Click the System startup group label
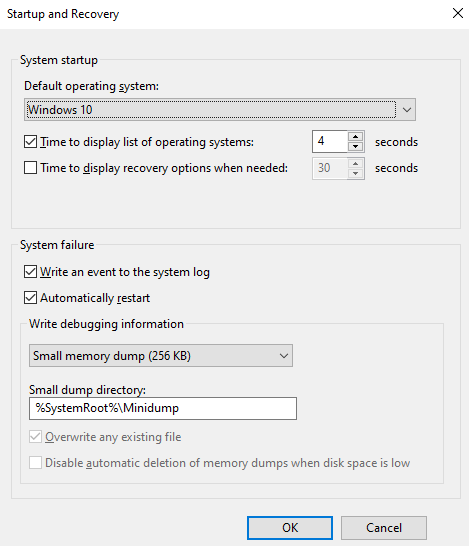The height and width of the screenshot is (546, 469). tap(59, 60)
